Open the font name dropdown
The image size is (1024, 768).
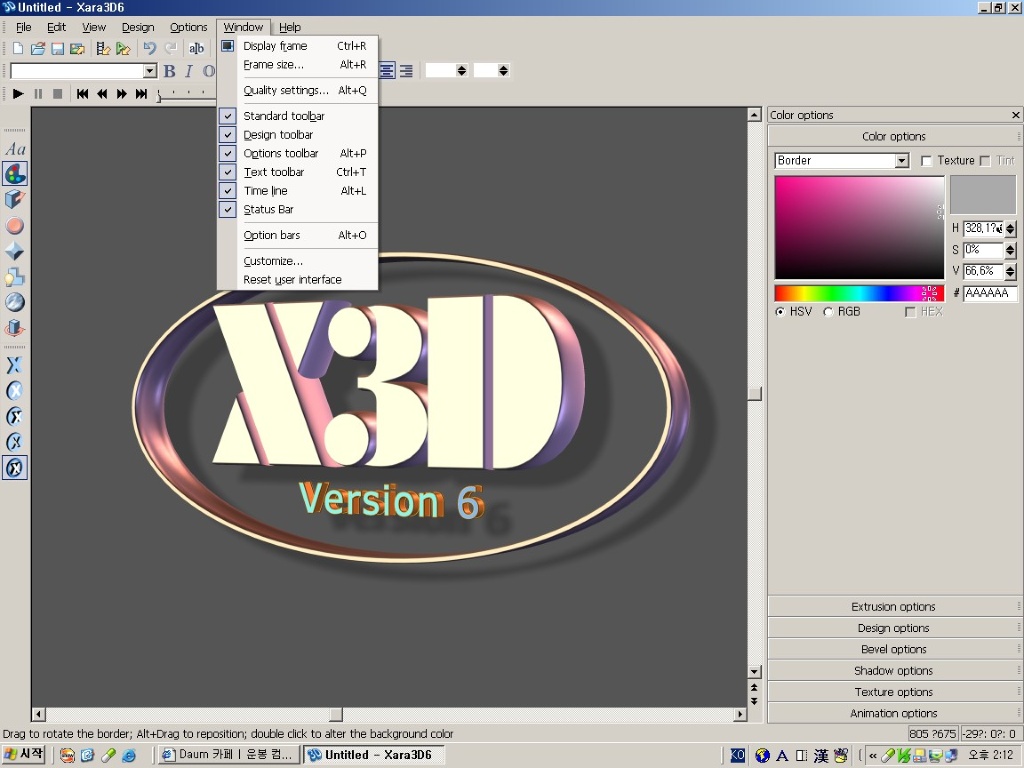click(150, 71)
